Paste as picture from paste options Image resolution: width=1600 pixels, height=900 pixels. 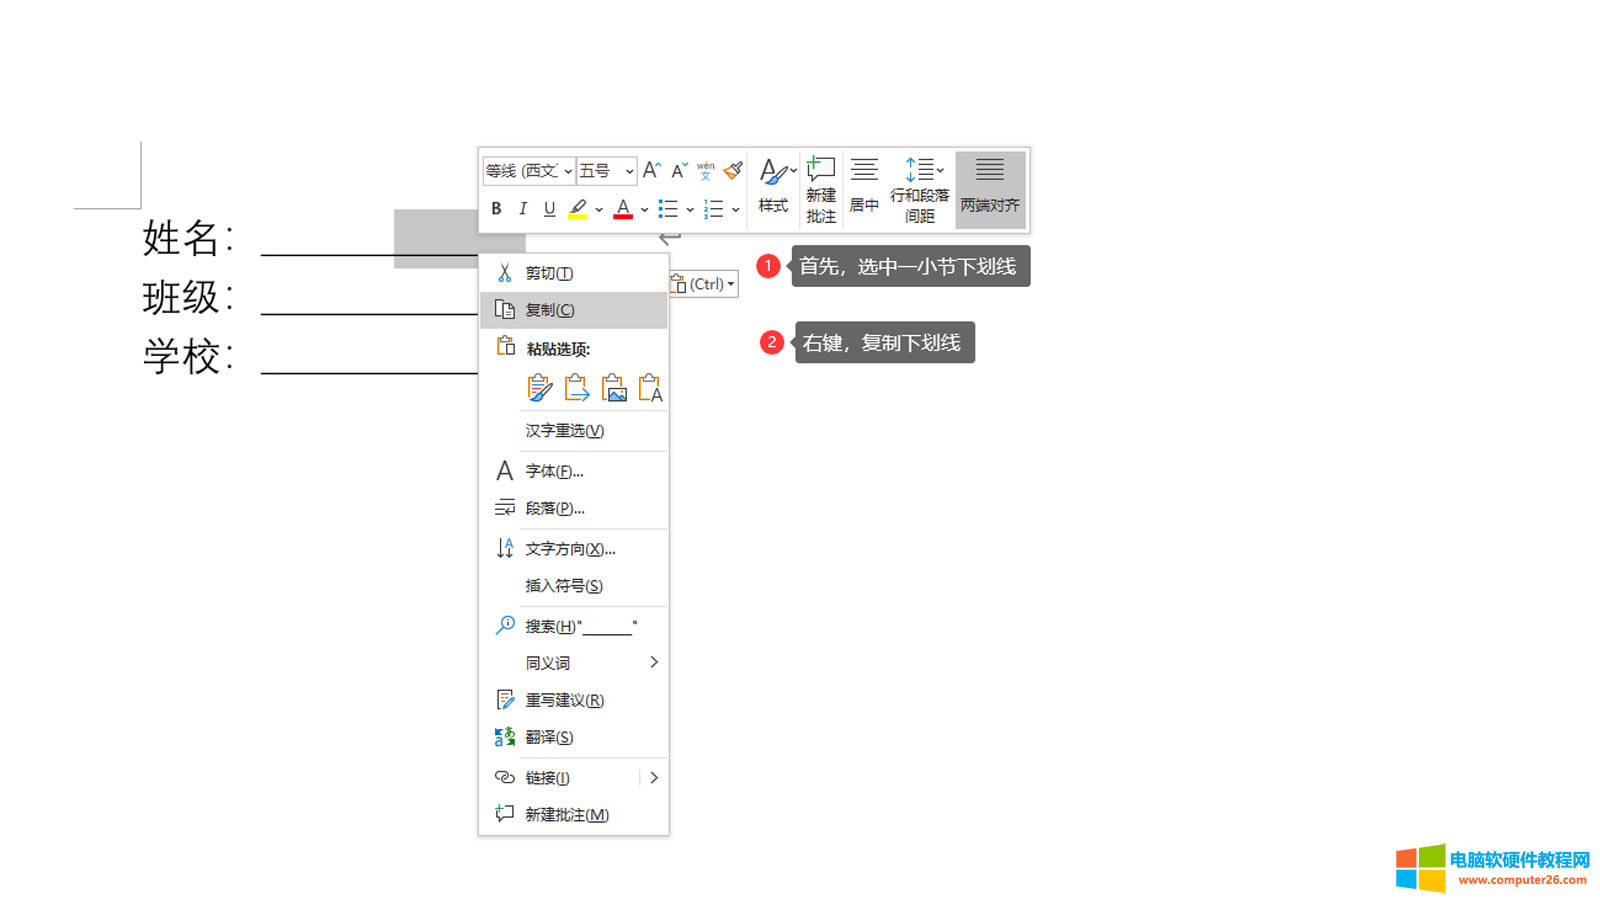coord(614,388)
